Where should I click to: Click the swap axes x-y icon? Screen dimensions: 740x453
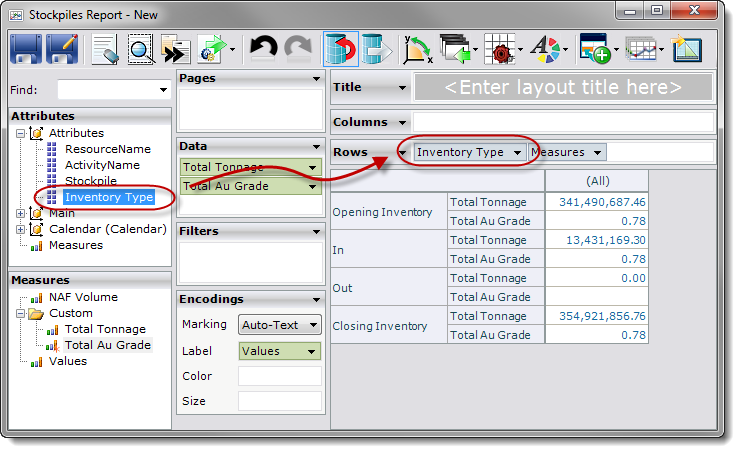[x=417, y=49]
